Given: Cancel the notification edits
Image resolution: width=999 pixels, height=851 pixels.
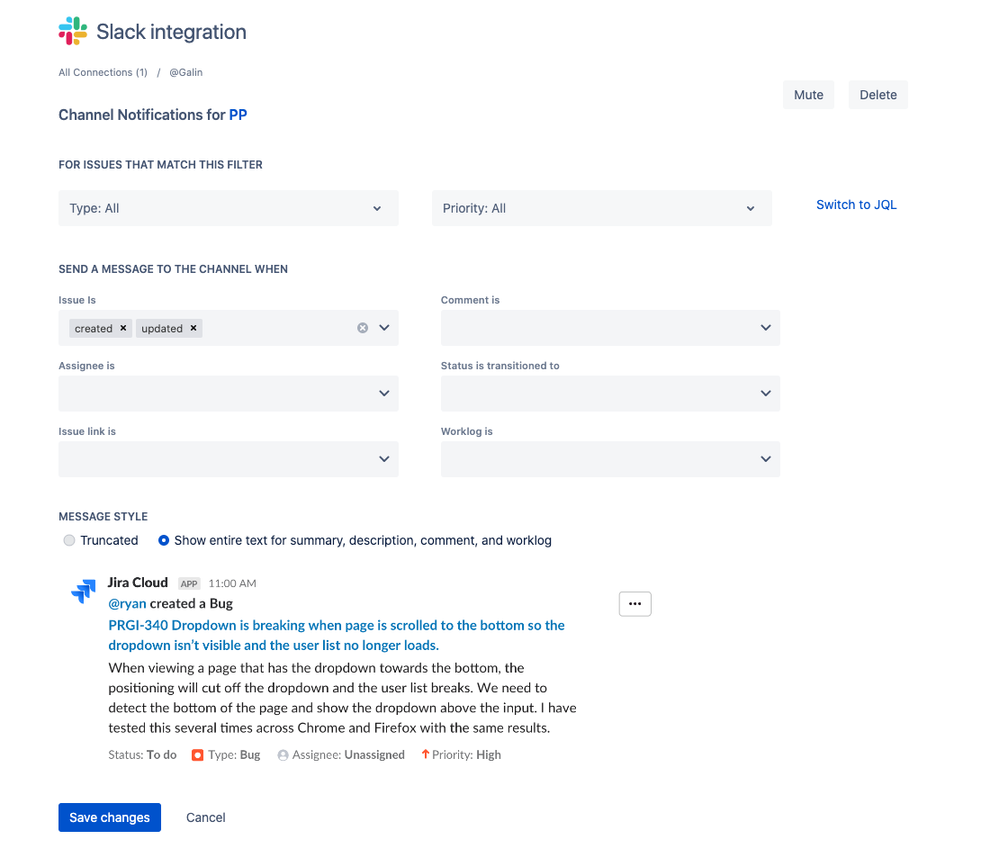Looking at the screenshot, I should click(x=206, y=817).
